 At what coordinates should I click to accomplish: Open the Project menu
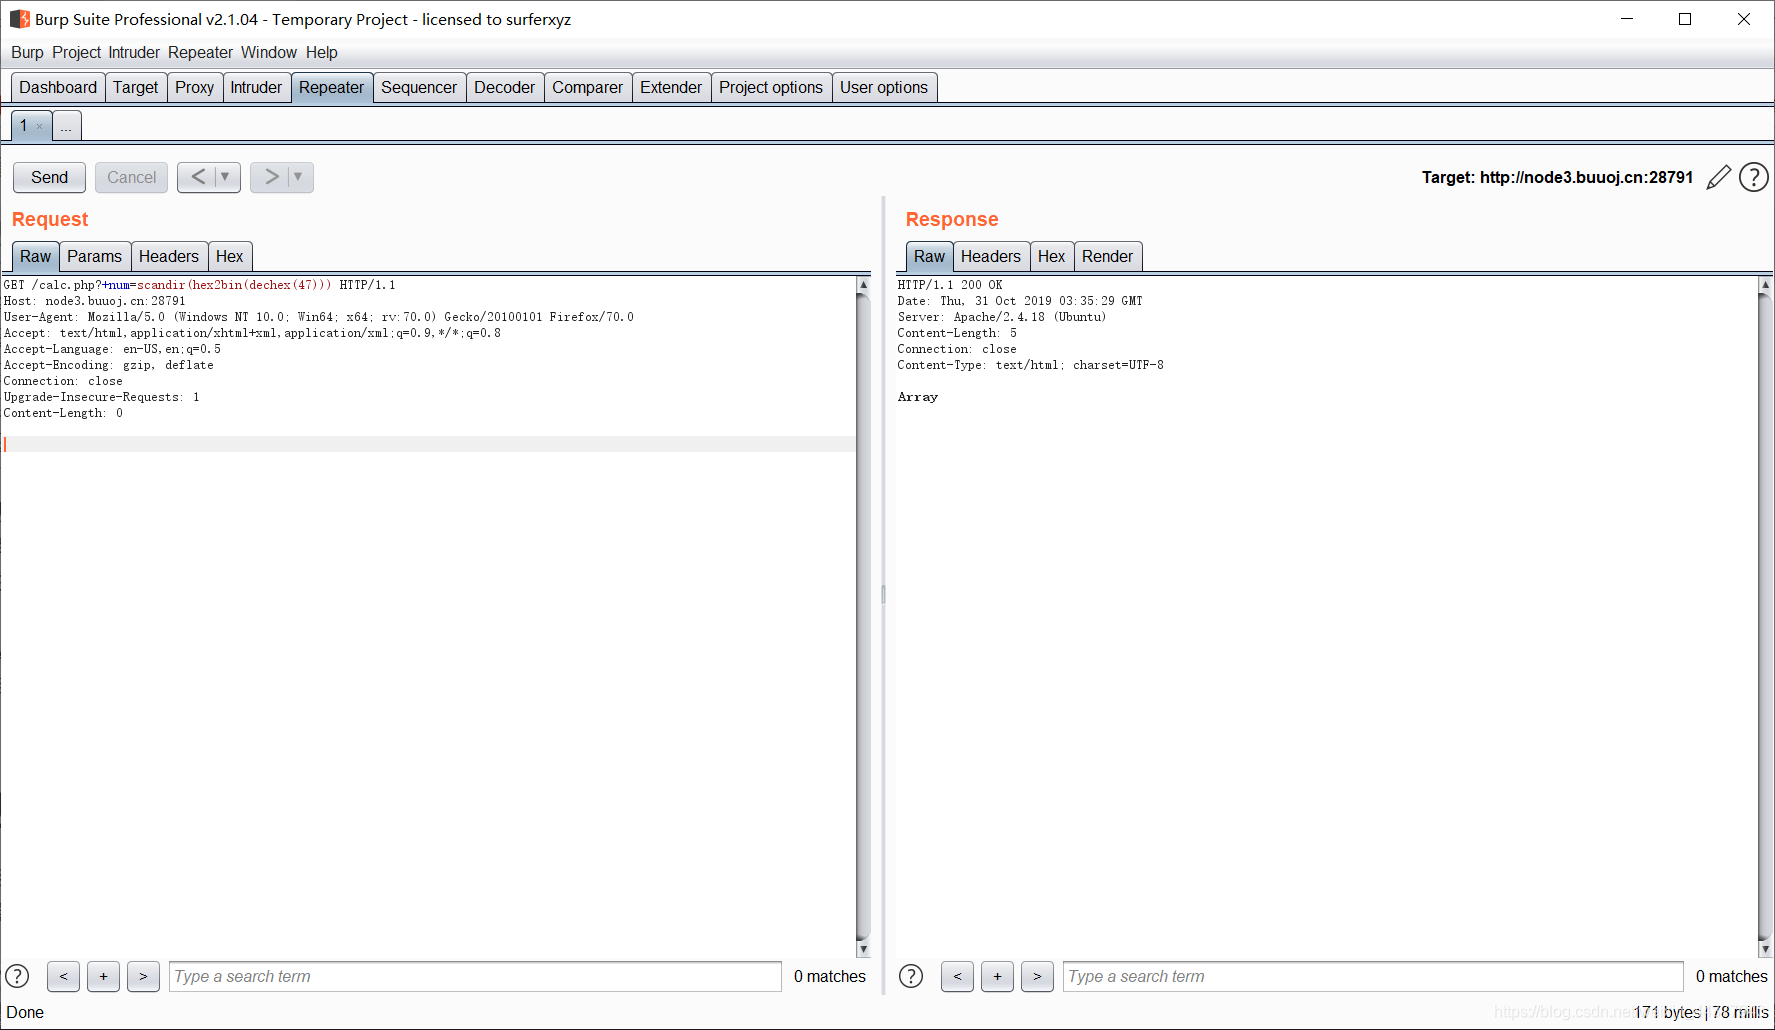tap(76, 52)
